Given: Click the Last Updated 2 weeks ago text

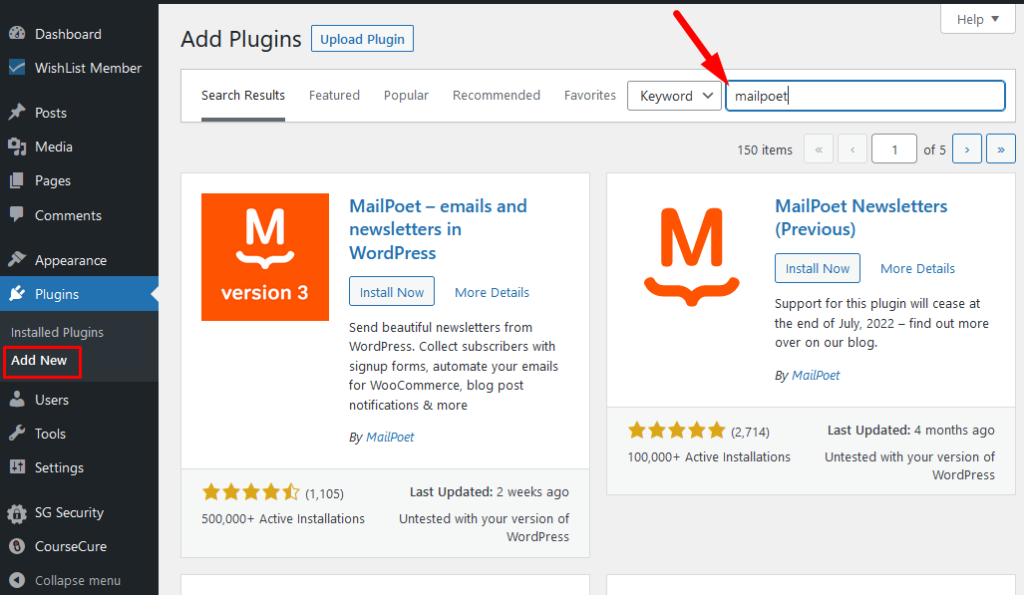Looking at the screenshot, I should tap(489, 492).
